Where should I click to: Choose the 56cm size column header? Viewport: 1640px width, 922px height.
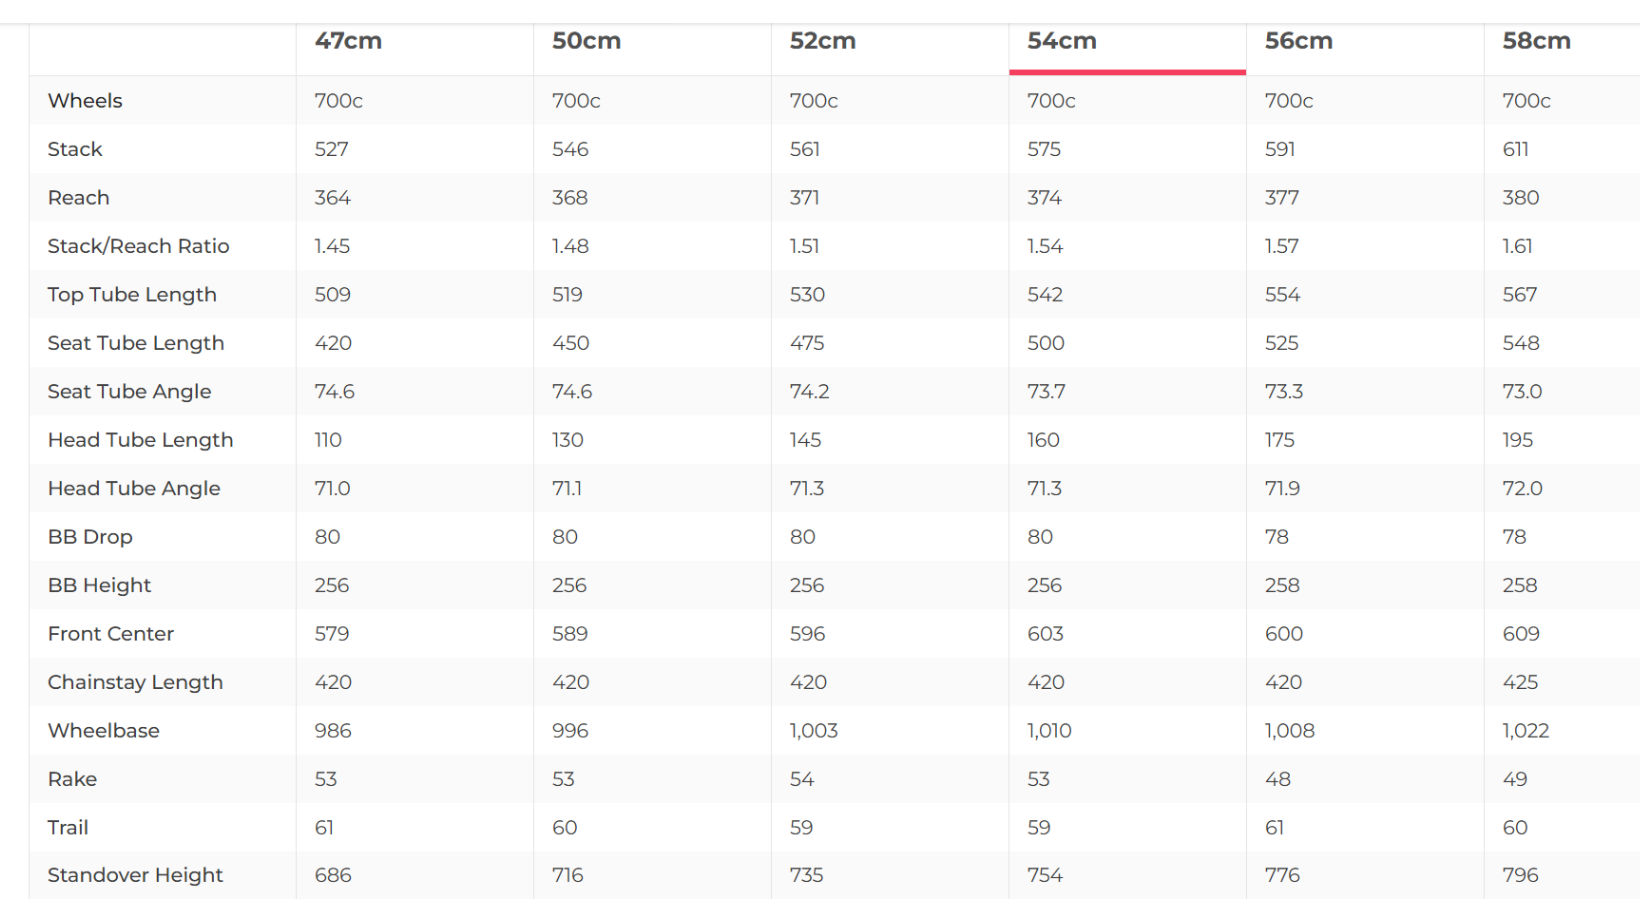tap(1298, 41)
